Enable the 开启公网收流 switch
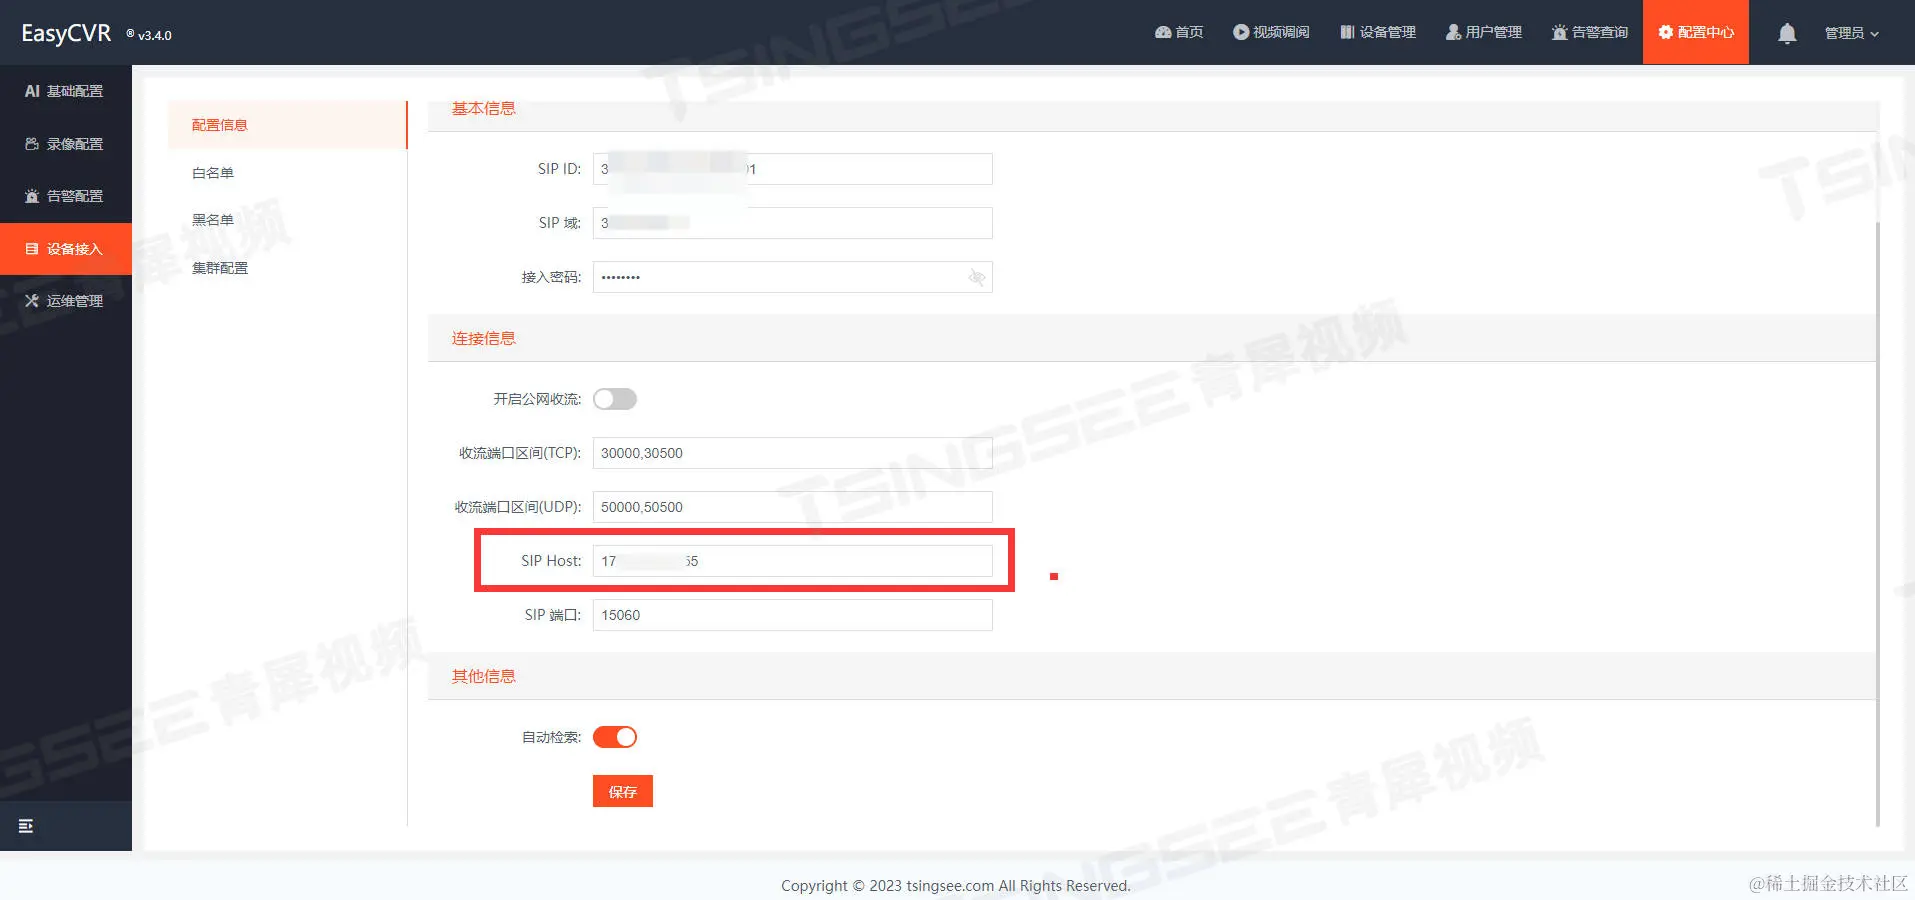This screenshot has height=900, width=1915. click(615, 399)
